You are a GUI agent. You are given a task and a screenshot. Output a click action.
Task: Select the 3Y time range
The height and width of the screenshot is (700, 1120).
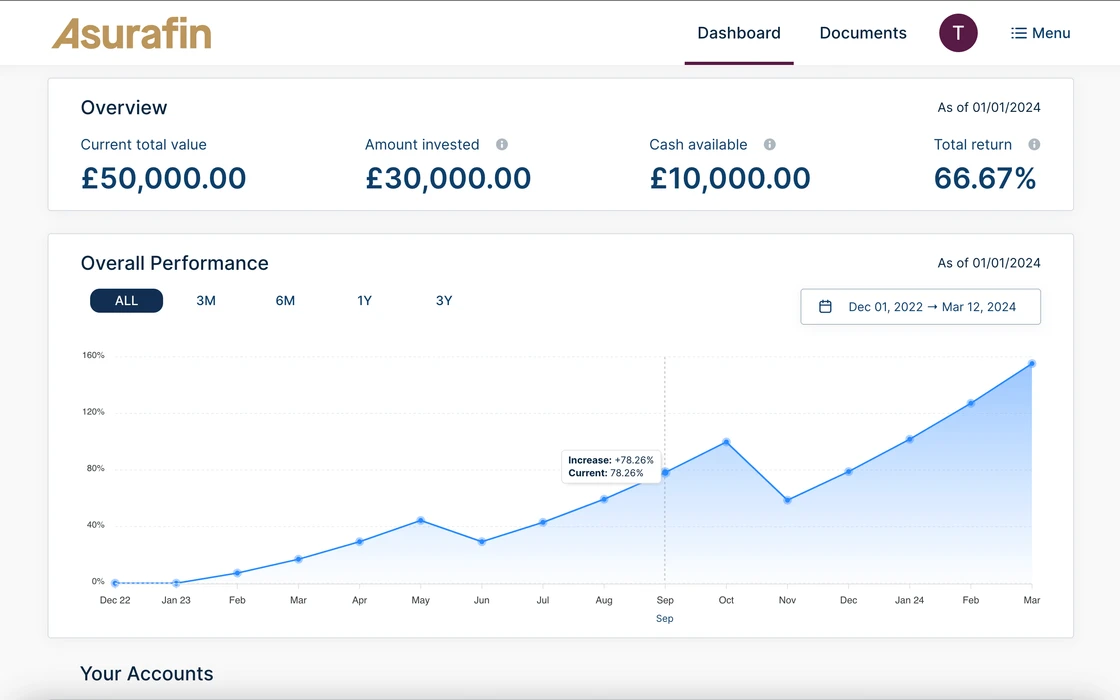(x=444, y=301)
